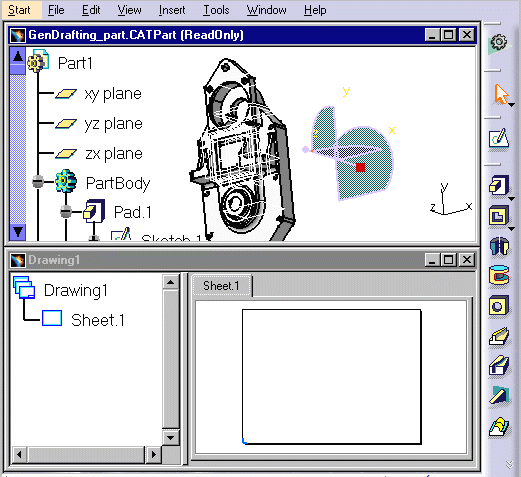Click the Part1 gear document icon
This screenshot has width=521, height=477.
point(38,60)
